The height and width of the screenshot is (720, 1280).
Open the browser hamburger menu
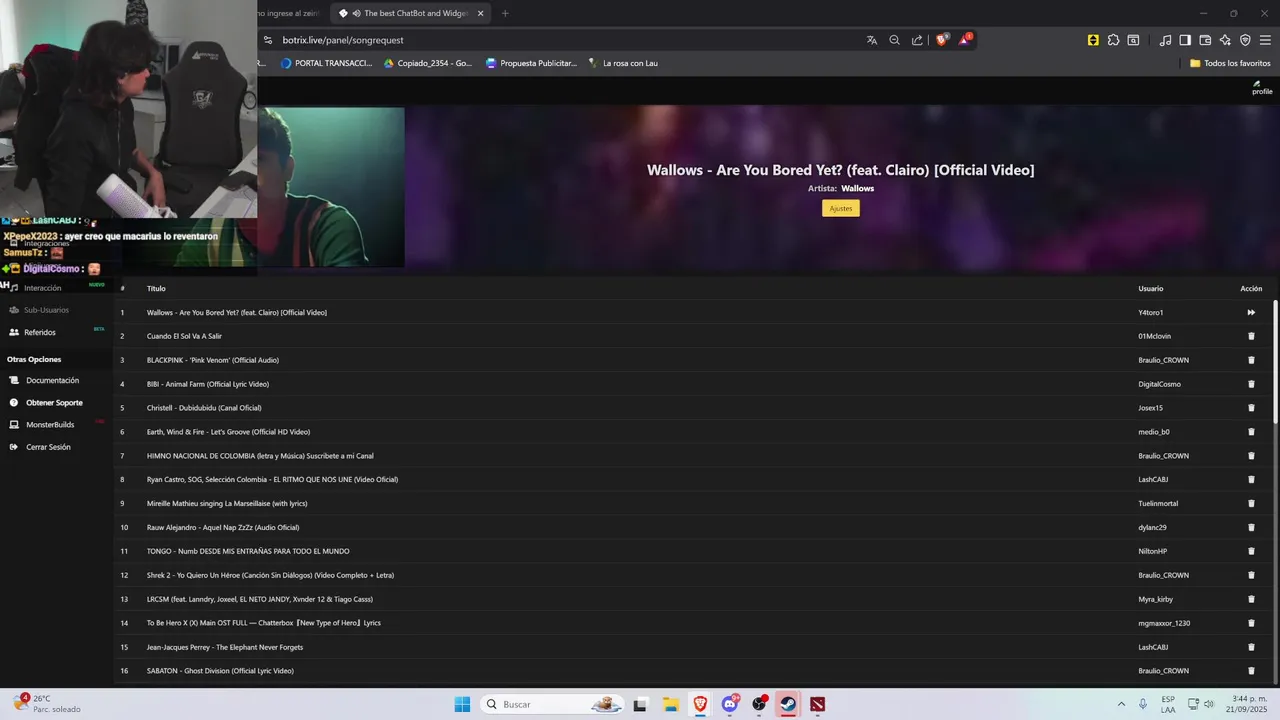[1265, 40]
